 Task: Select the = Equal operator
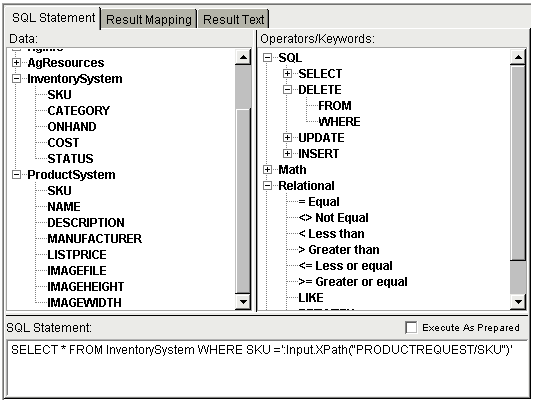point(319,202)
